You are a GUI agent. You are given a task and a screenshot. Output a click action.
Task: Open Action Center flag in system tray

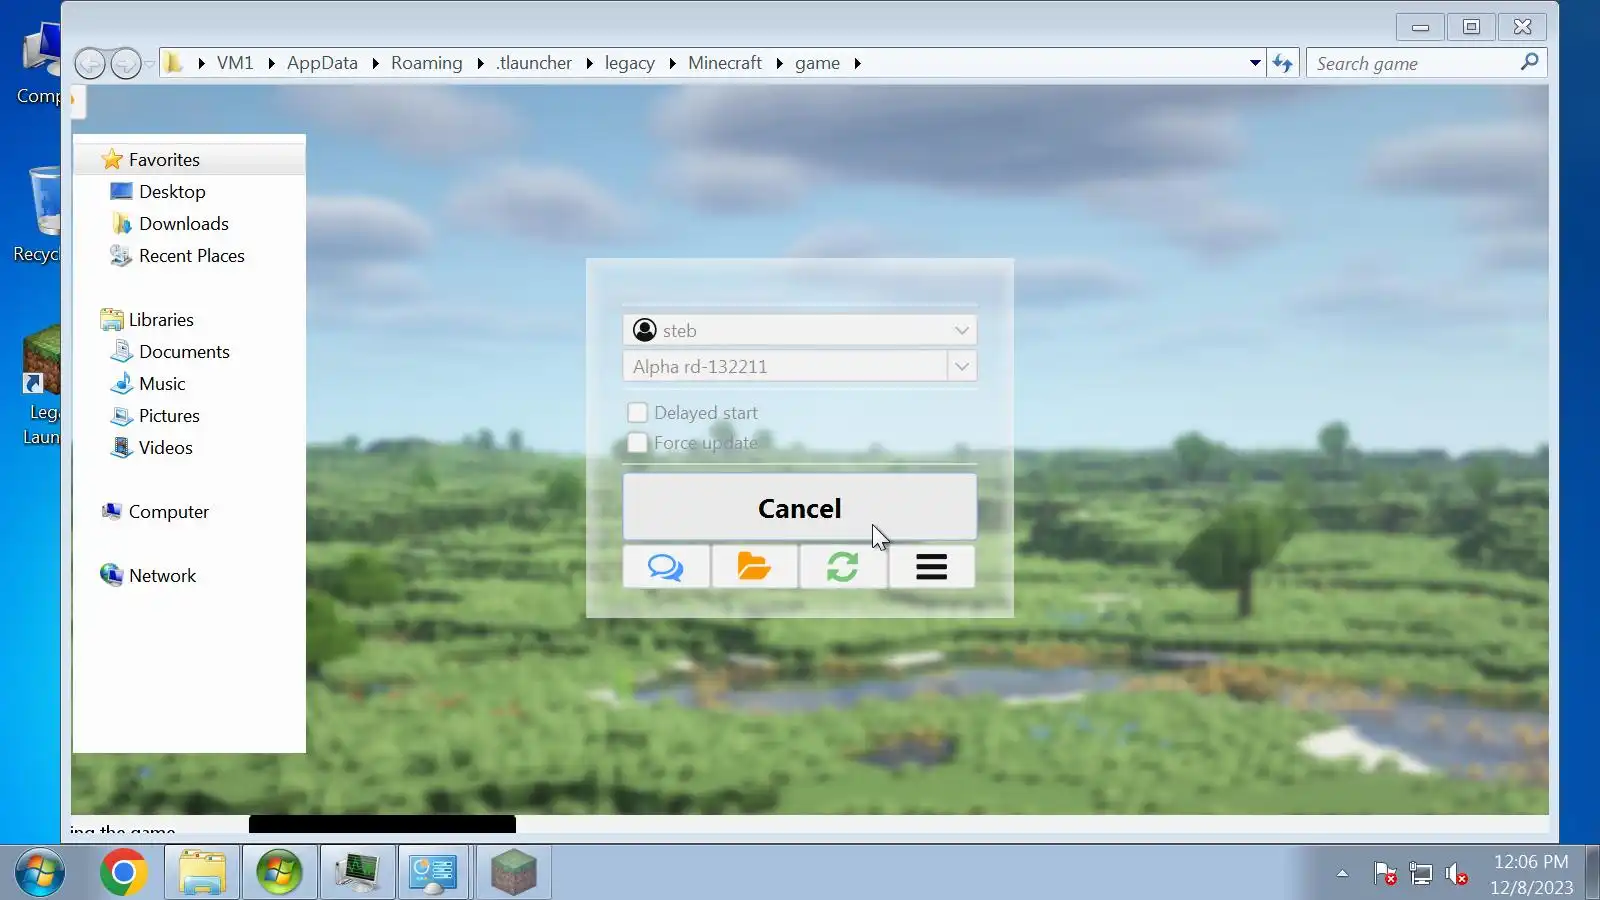(1385, 874)
